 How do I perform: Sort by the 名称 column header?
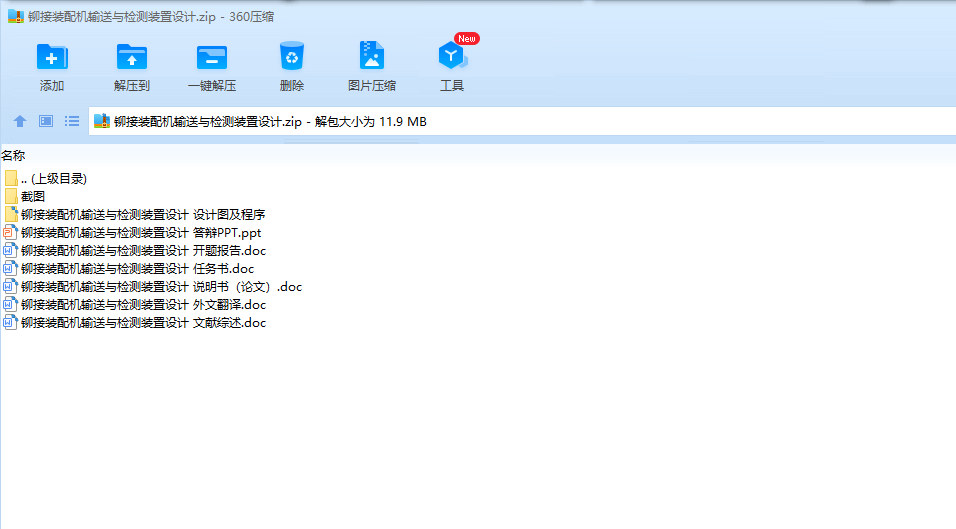[13, 156]
